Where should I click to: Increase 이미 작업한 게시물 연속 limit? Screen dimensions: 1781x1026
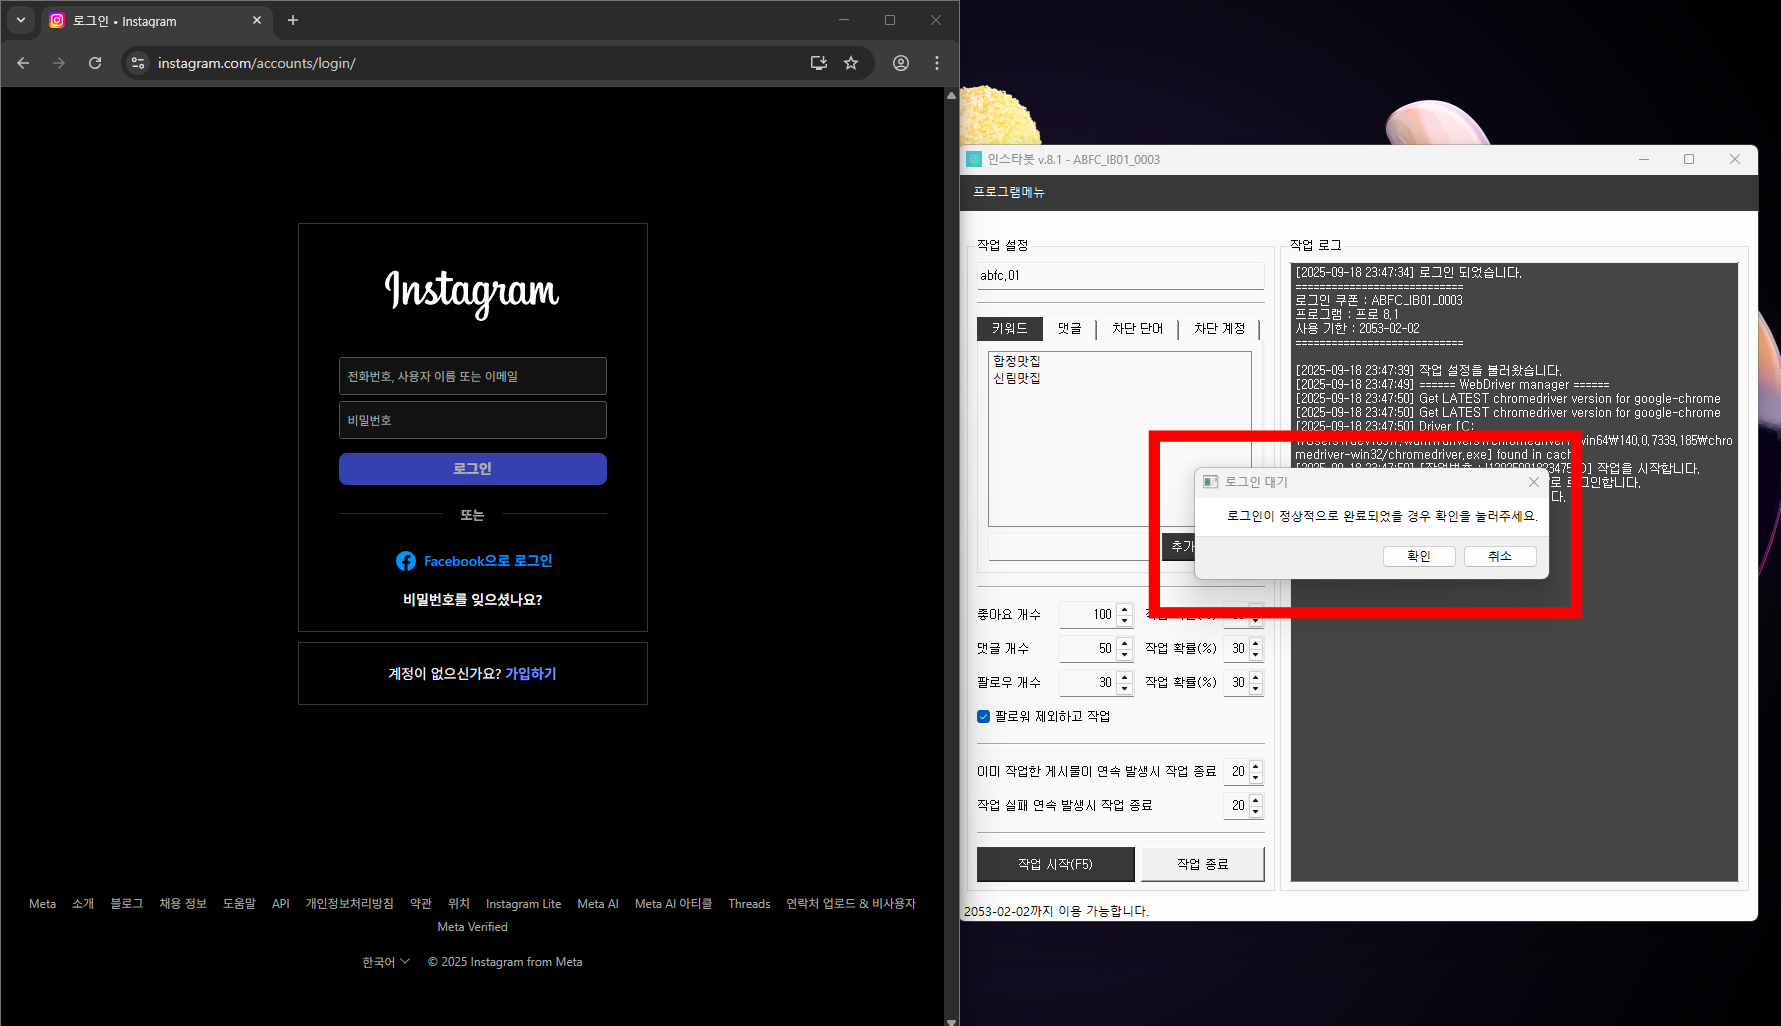click(1256, 766)
